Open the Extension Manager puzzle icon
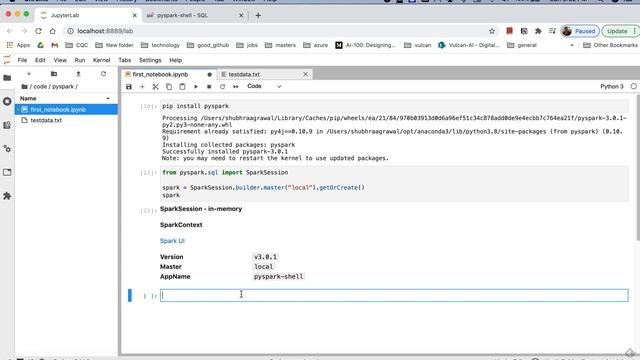 click(x=7, y=196)
